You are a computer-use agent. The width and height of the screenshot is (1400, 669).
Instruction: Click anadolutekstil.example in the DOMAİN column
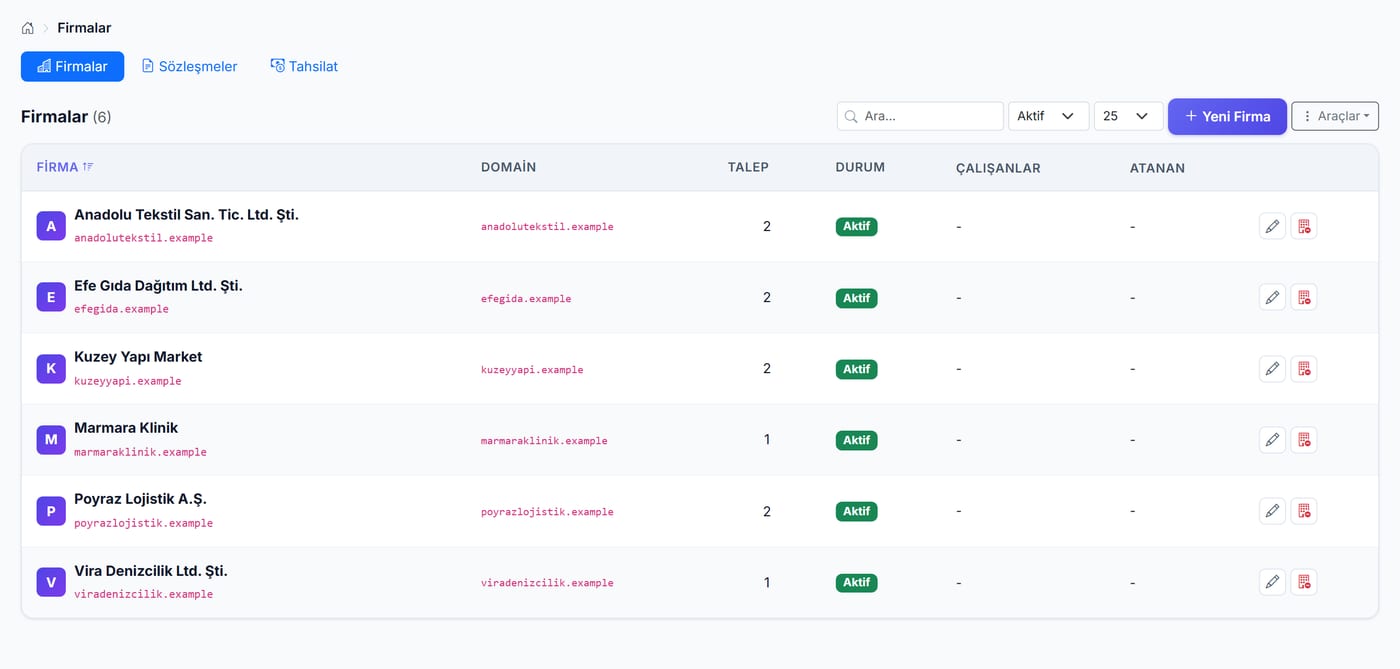(547, 227)
